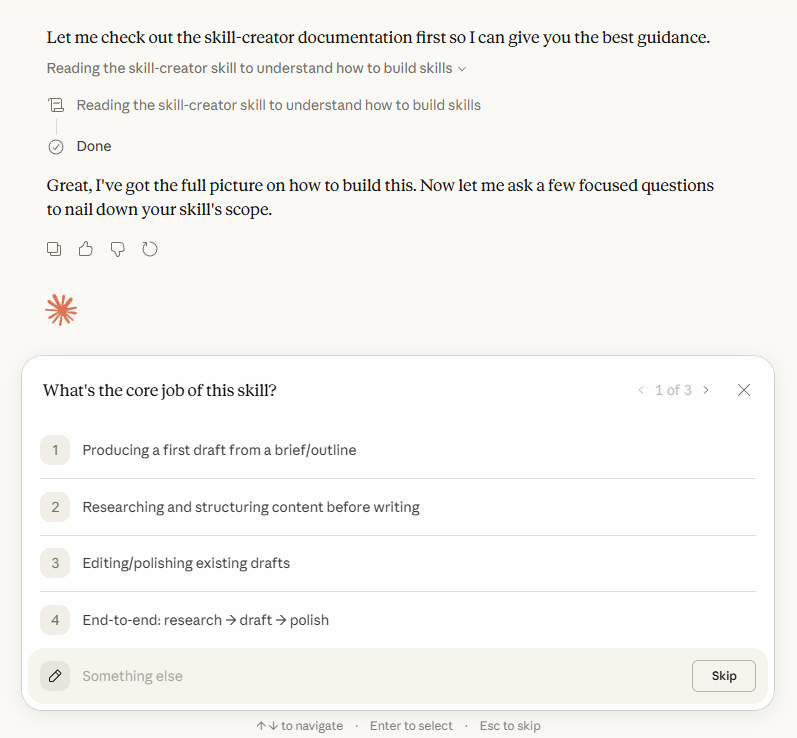Go to previous question with left chevron
The image size is (797, 738).
point(641,390)
